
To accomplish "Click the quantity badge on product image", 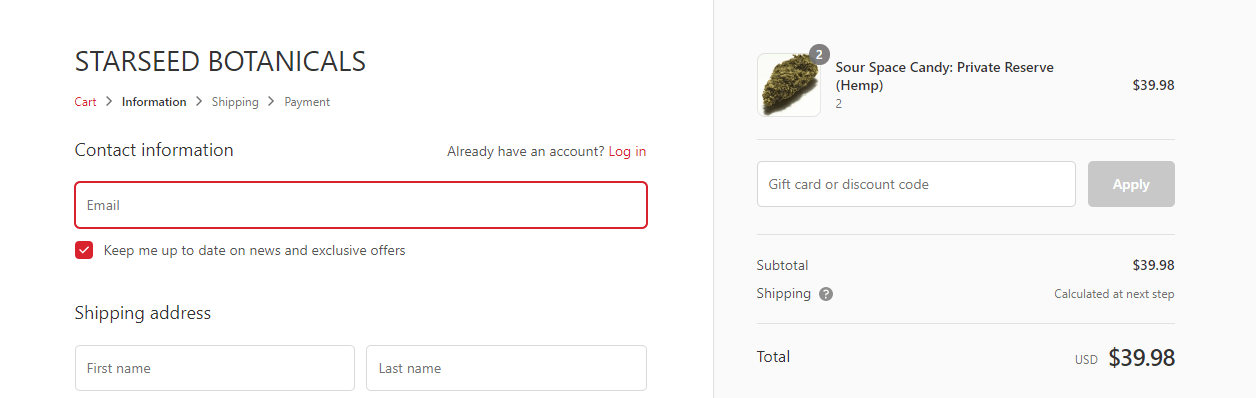I will pos(819,55).
